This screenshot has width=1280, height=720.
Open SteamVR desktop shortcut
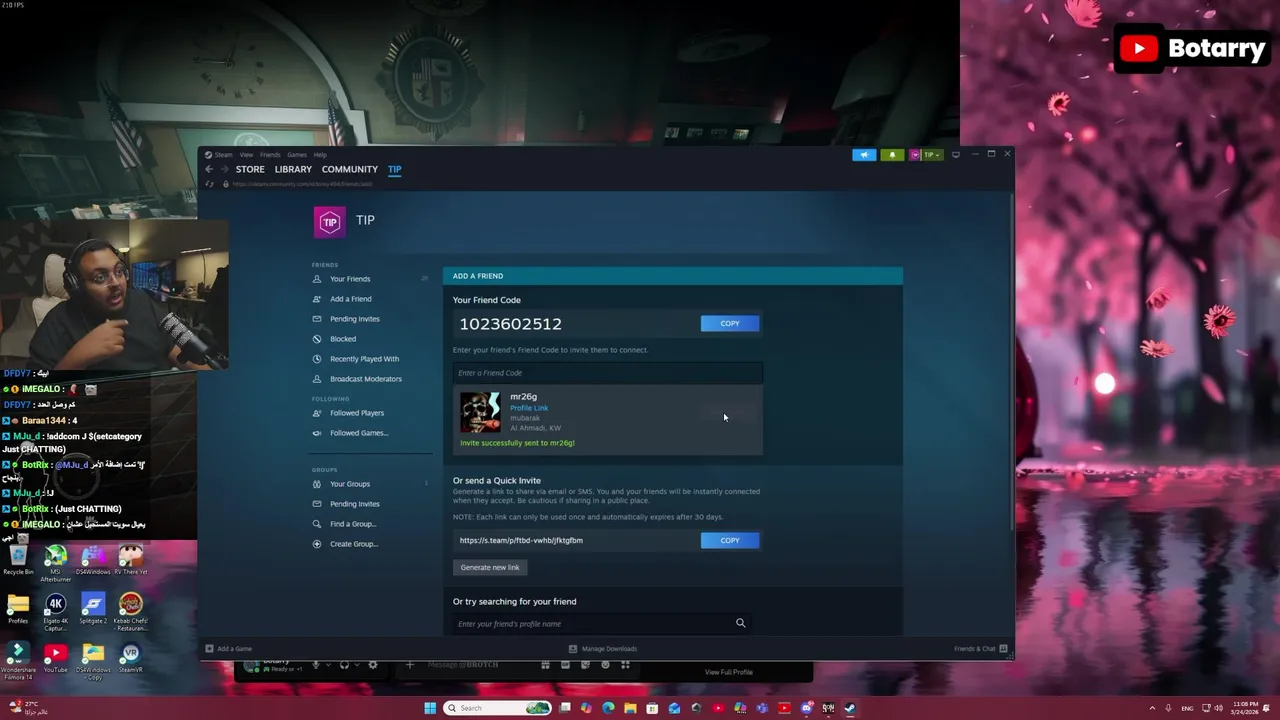point(130,659)
